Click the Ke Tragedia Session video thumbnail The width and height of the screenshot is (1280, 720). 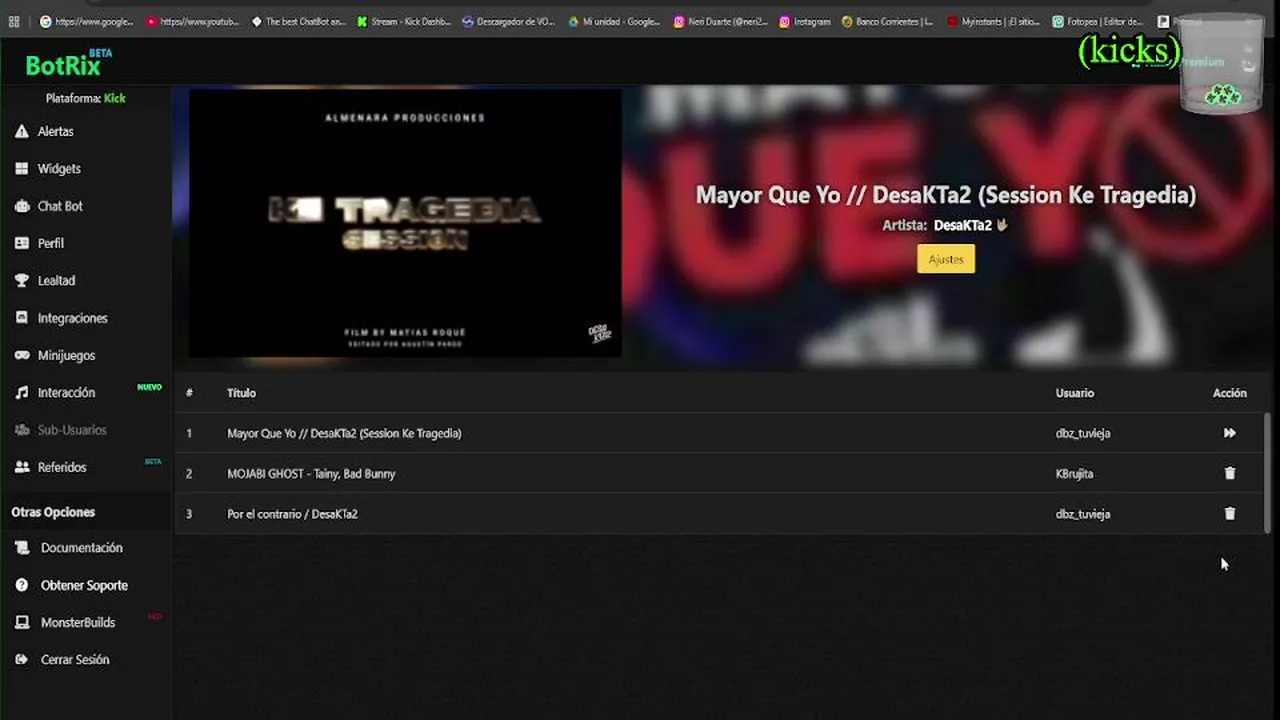(x=405, y=223)
